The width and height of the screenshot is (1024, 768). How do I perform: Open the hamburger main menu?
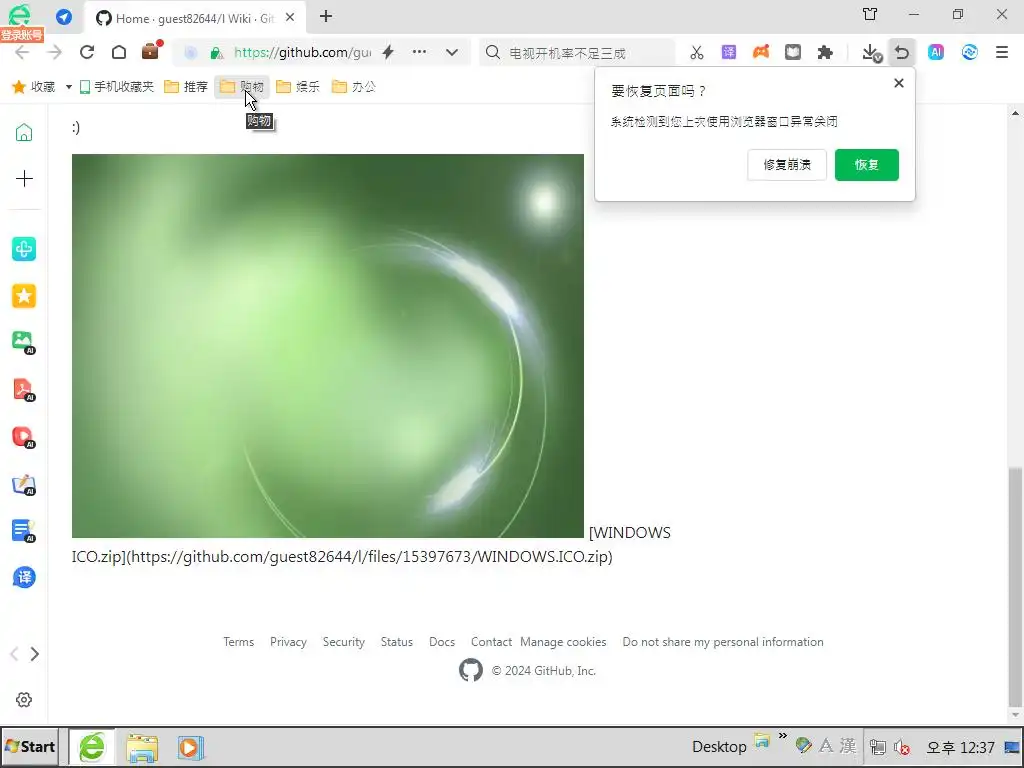pyautogui.click(x=1002, y=52)
